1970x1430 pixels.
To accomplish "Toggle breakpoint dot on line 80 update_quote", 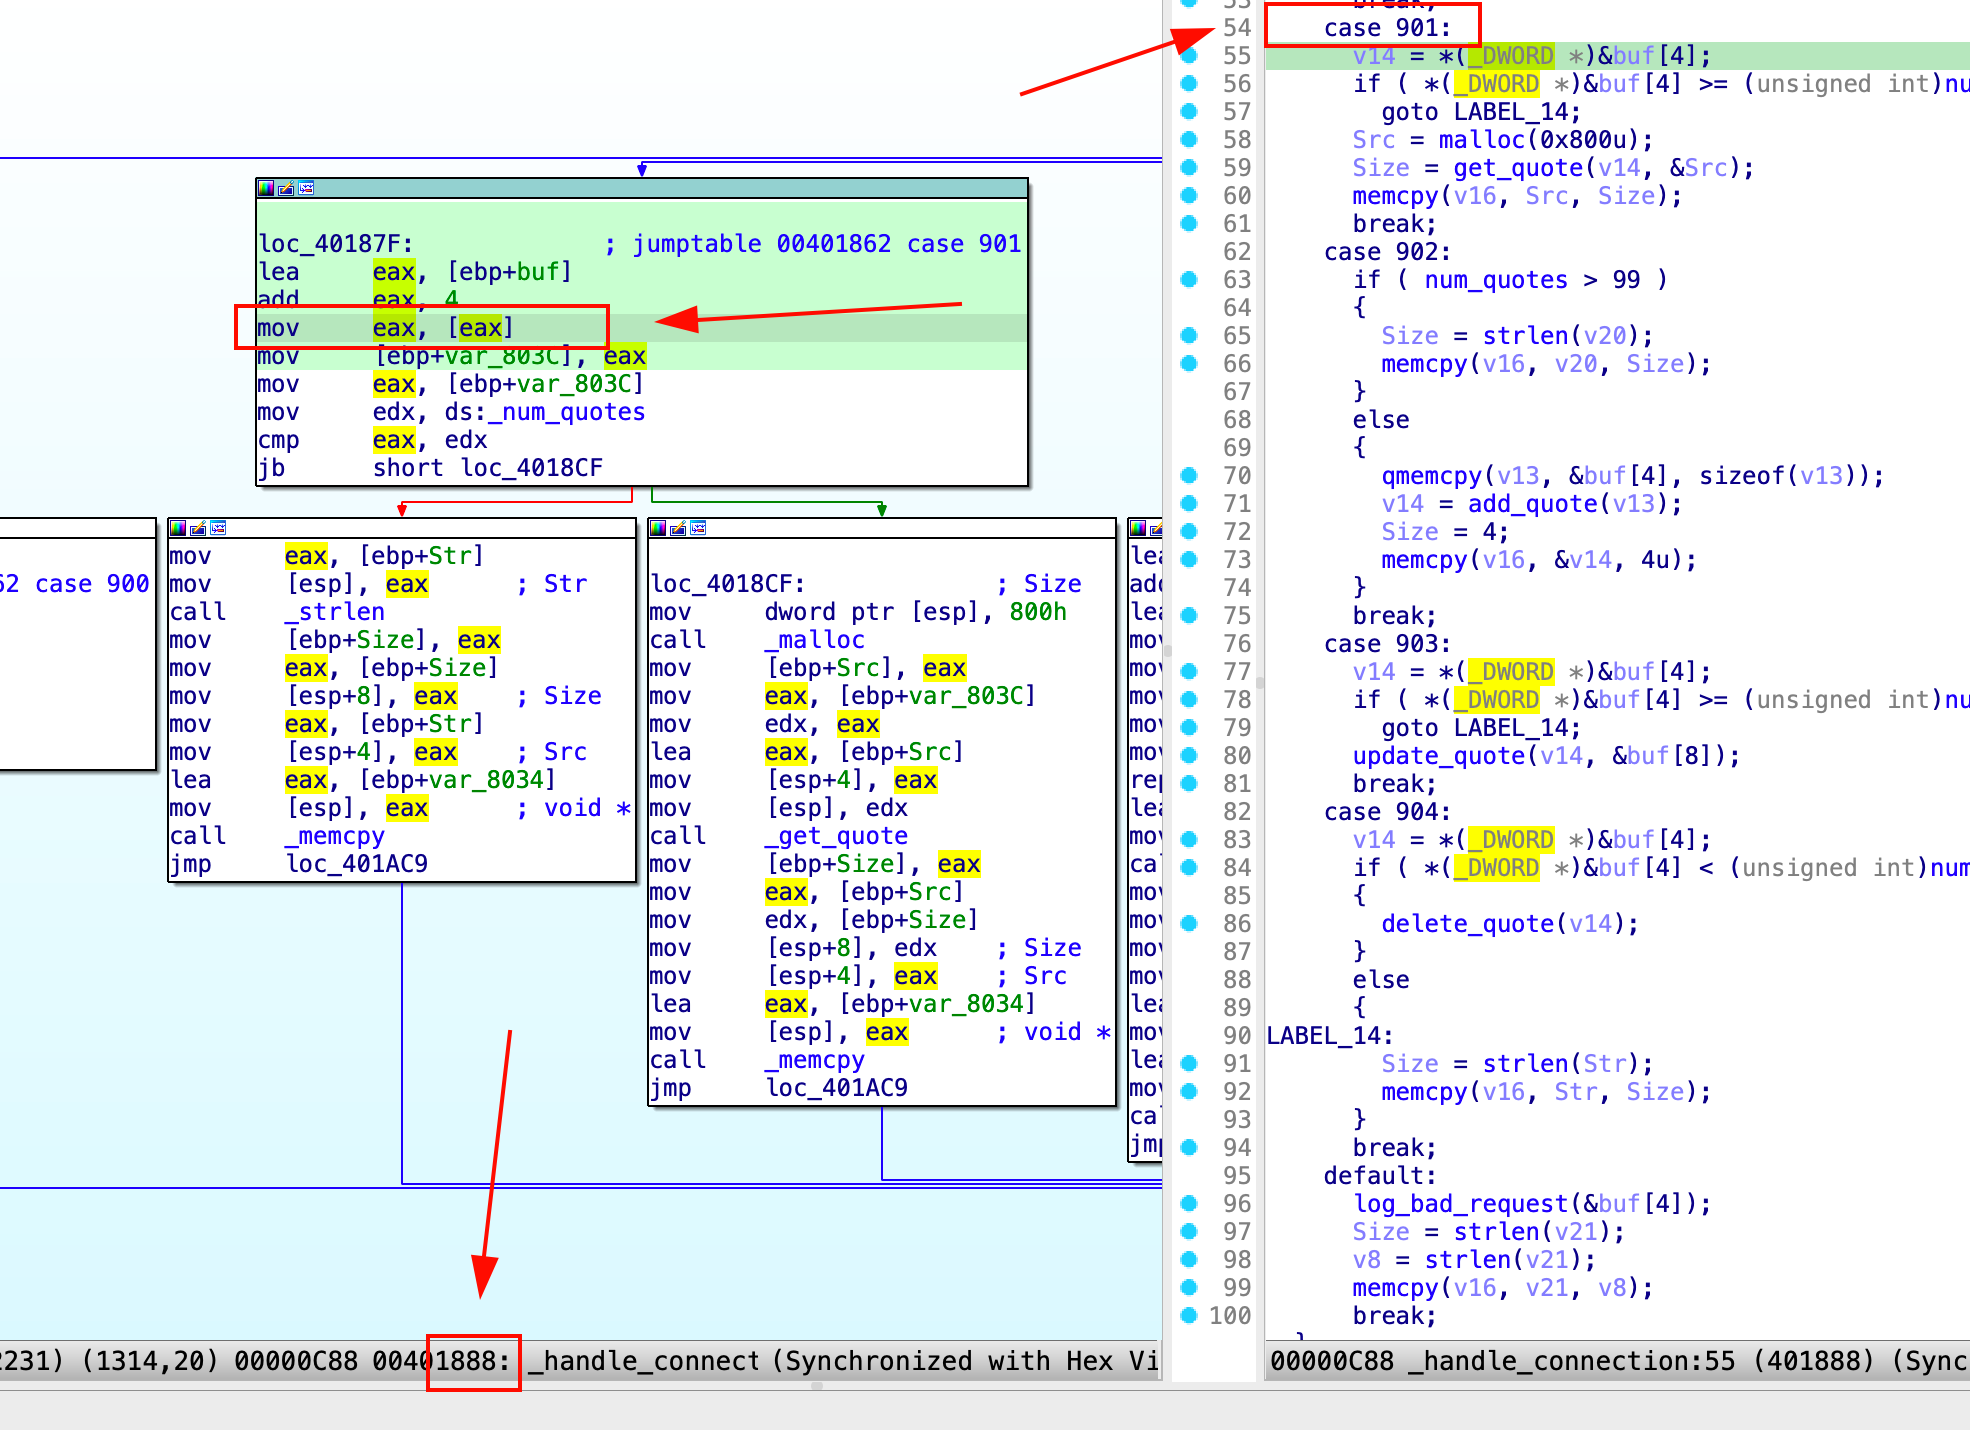I will click(x=1189, y=756).
